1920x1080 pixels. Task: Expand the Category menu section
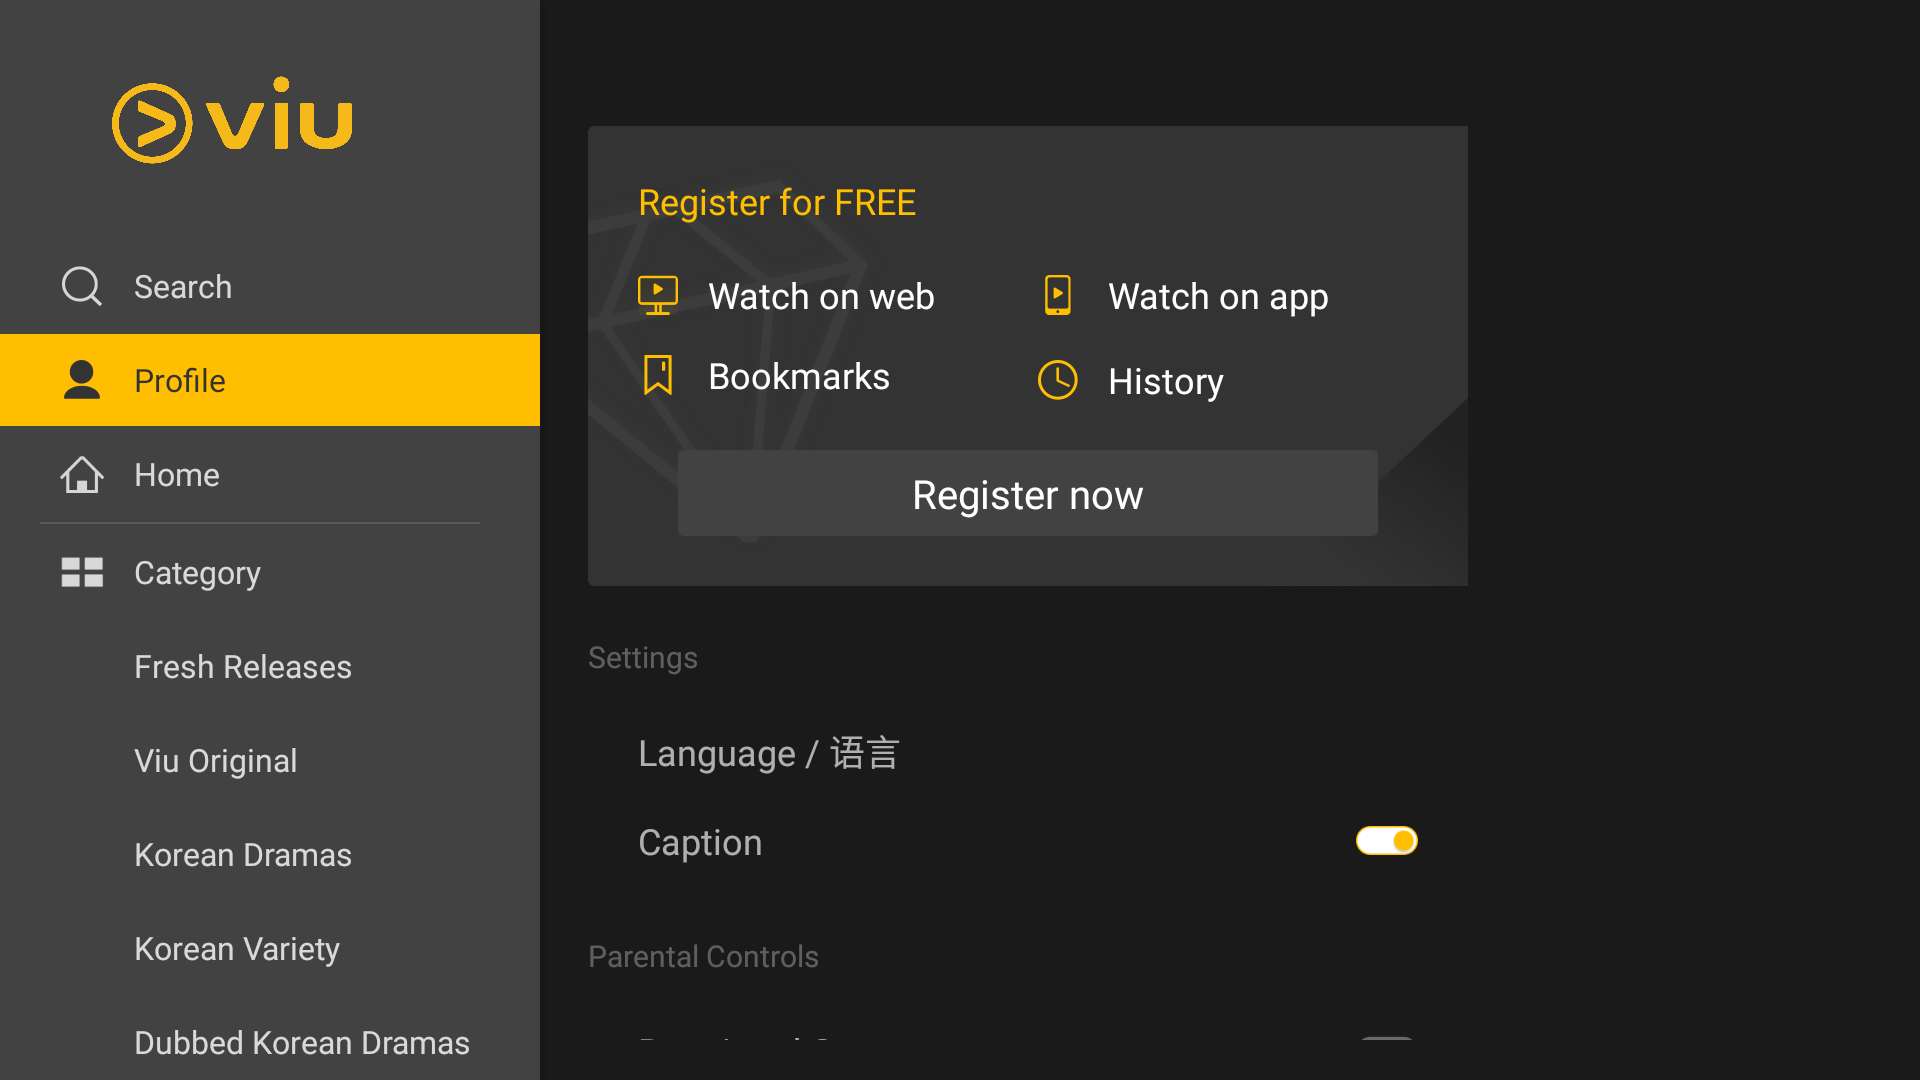(197, 573)
